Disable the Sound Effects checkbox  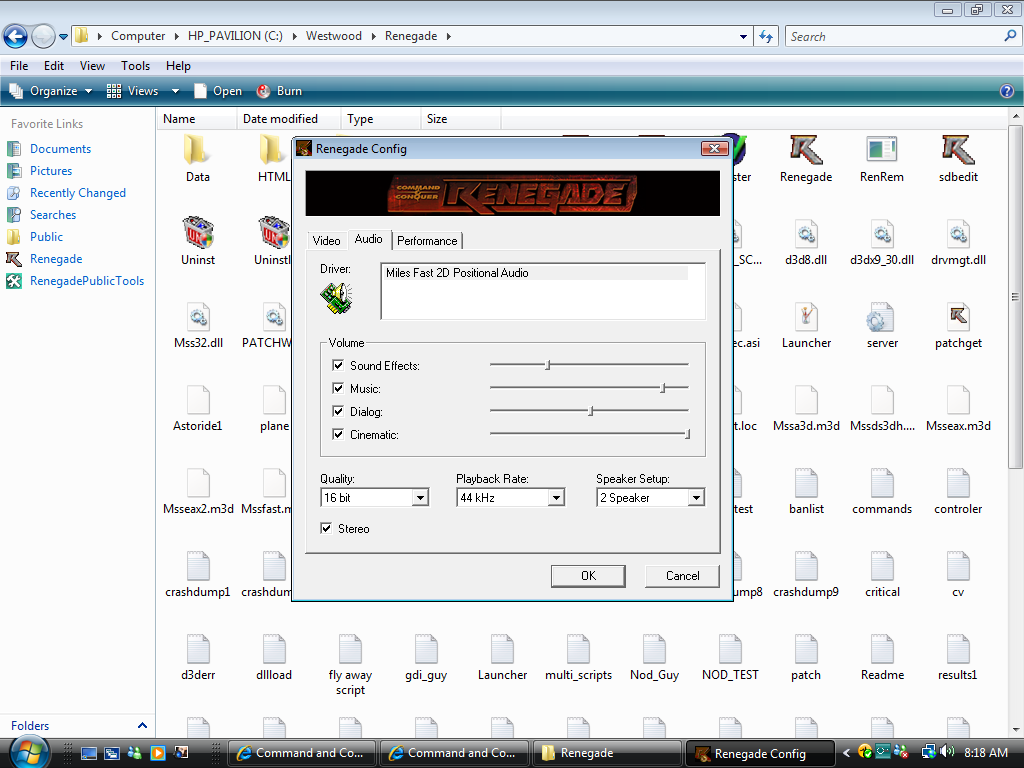338,366
